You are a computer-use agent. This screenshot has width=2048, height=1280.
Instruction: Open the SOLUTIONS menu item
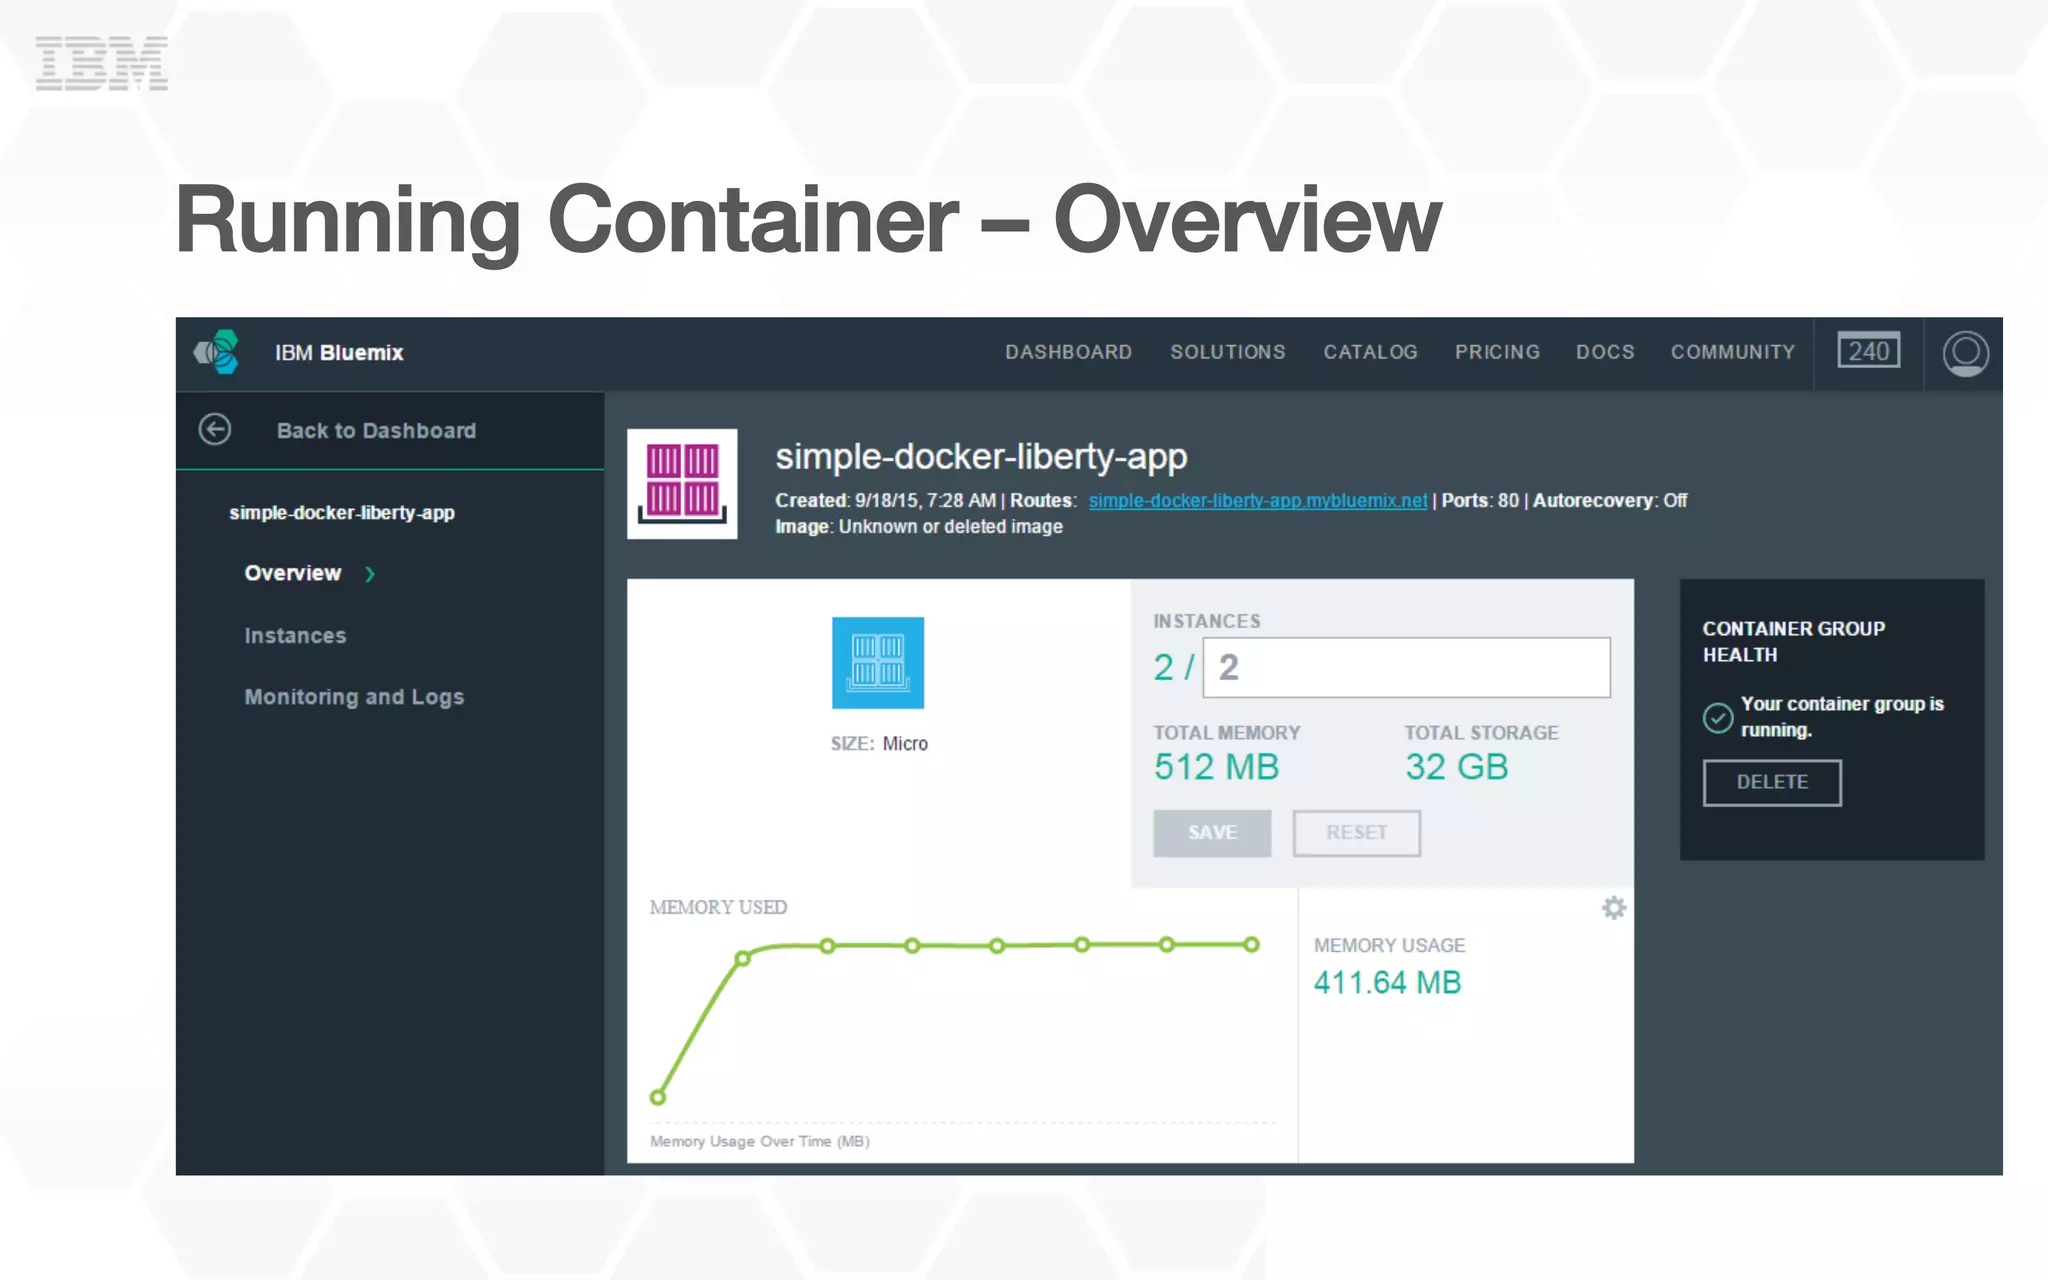pos(1228,352)
